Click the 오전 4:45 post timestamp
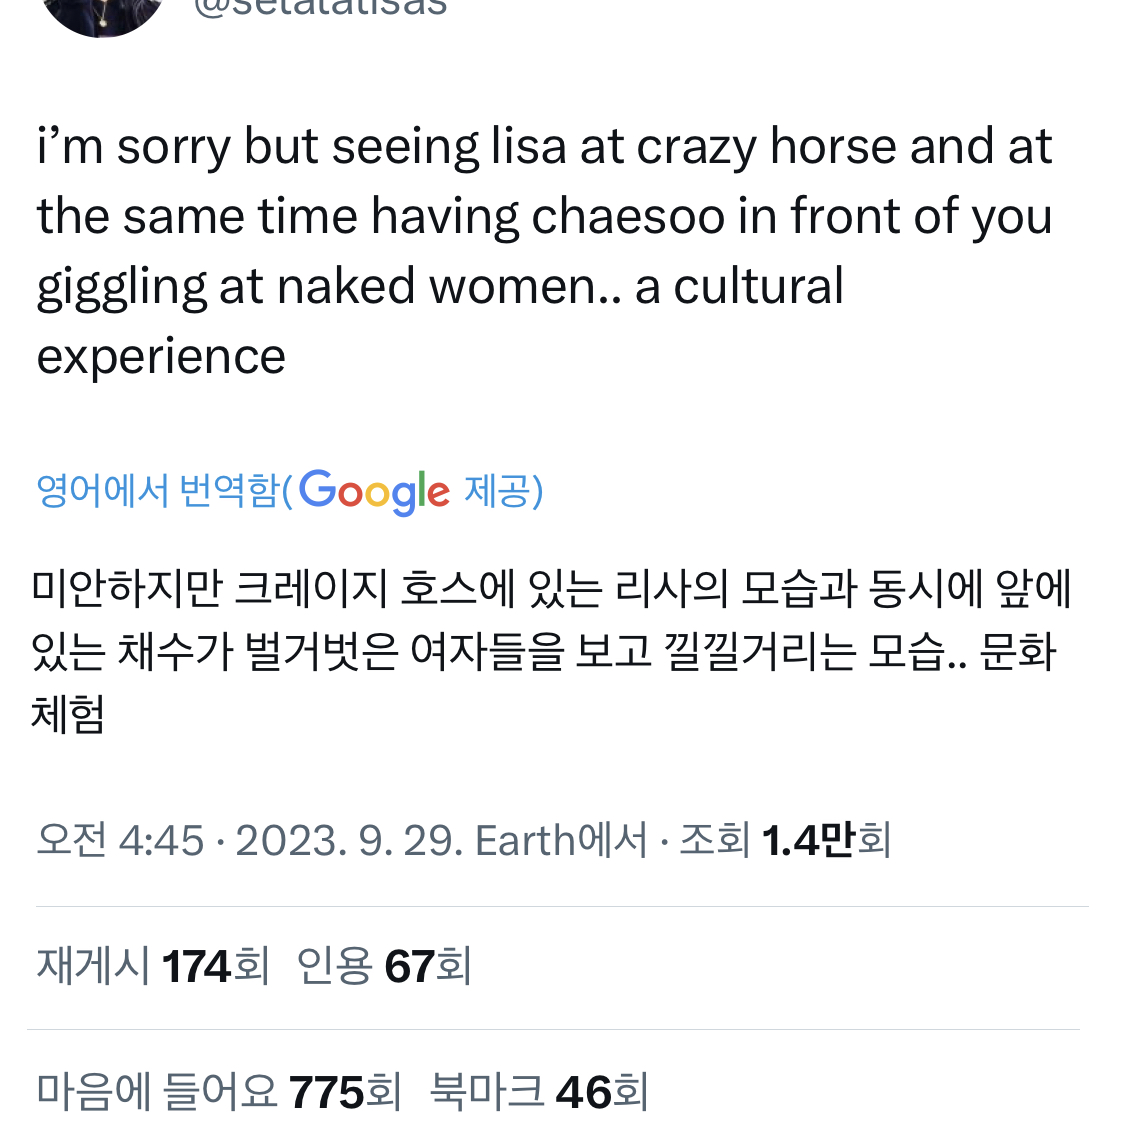This screenshot has width=1125, height=1135. [x=120, y=840]
